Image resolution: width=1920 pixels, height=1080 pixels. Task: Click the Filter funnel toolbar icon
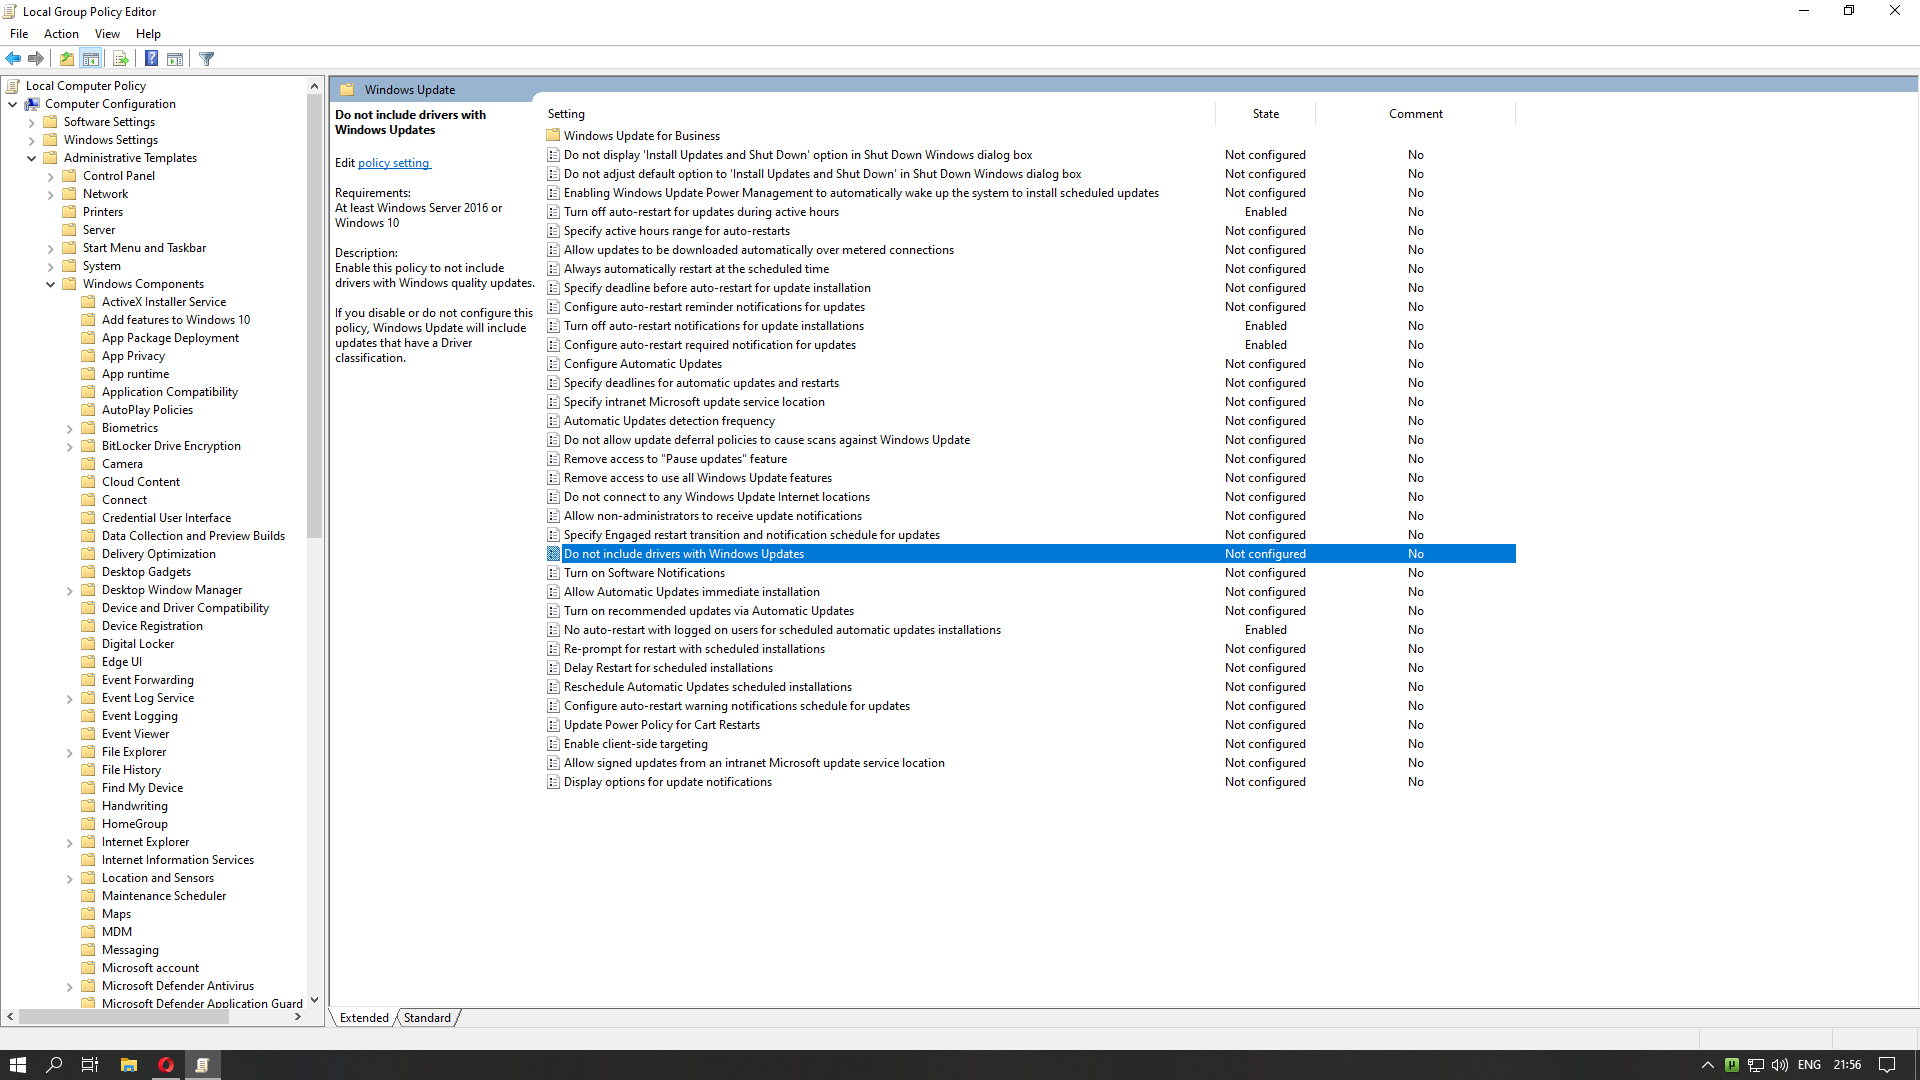coord(207,59)
